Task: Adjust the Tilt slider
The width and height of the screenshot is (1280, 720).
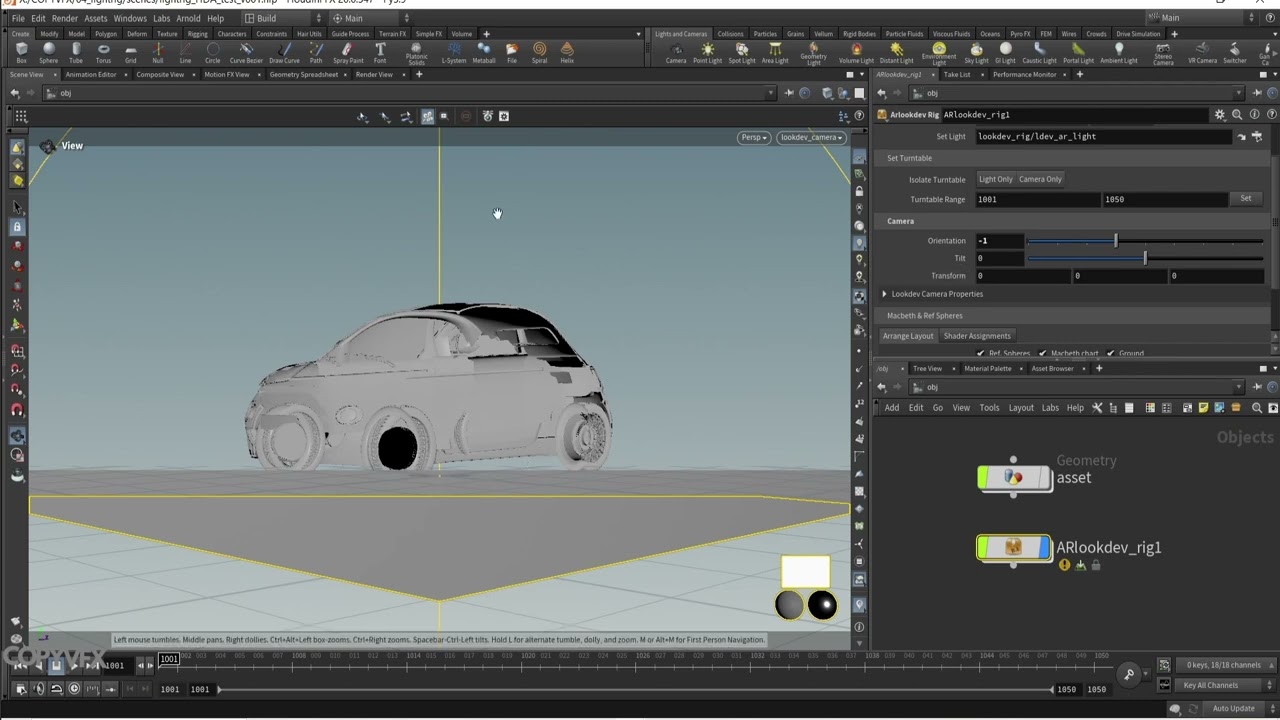Action: (x=1145, y=258)
